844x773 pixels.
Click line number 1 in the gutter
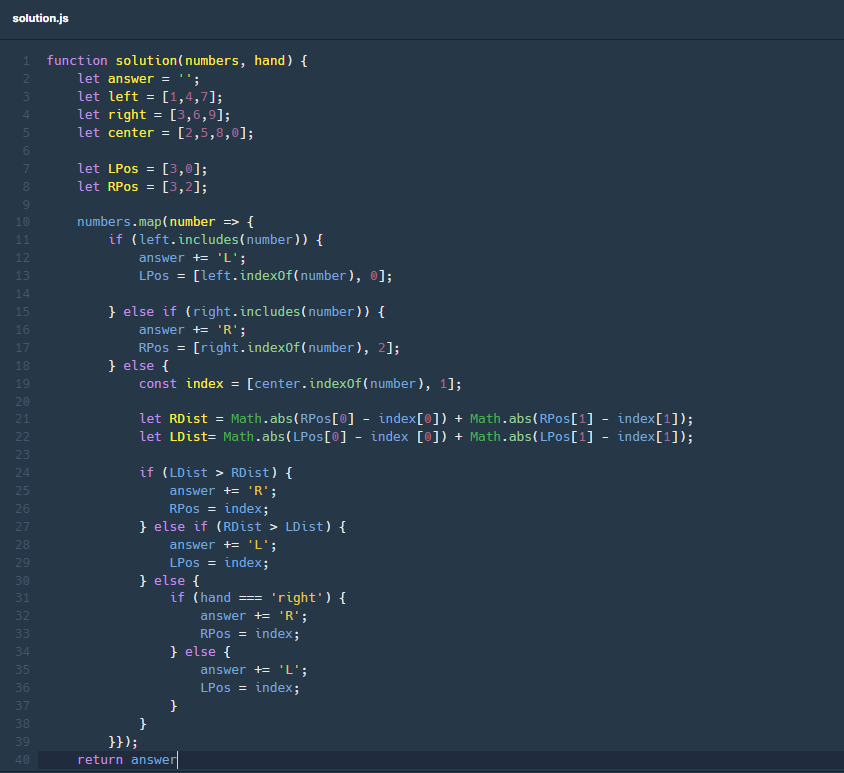coord(26,61)
